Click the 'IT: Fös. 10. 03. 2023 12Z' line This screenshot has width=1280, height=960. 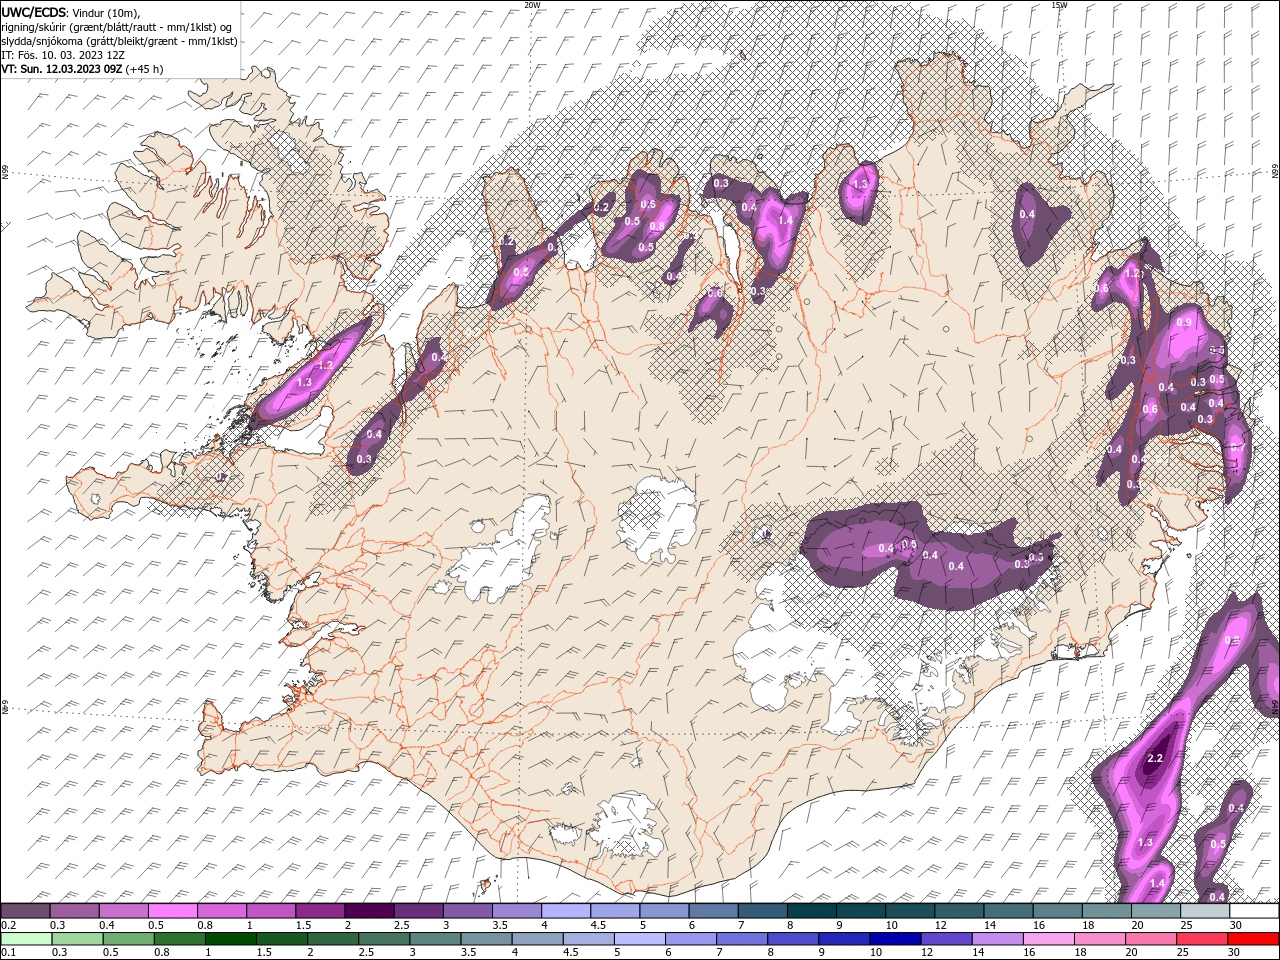[x=62, y=55]
